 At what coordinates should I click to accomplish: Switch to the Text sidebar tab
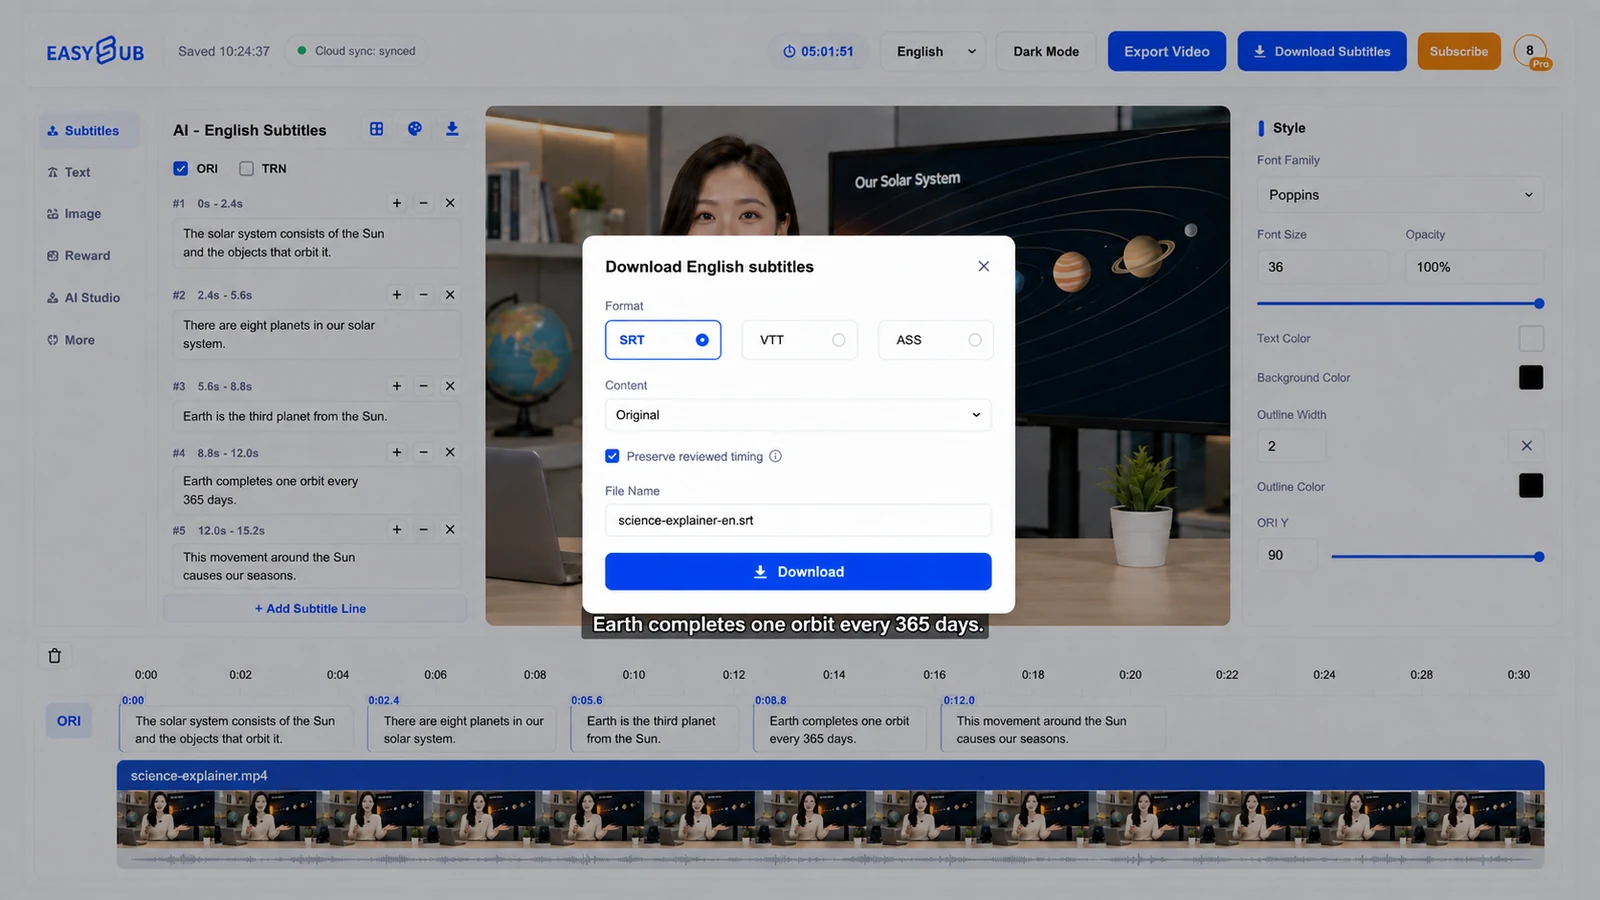point(69,172)
